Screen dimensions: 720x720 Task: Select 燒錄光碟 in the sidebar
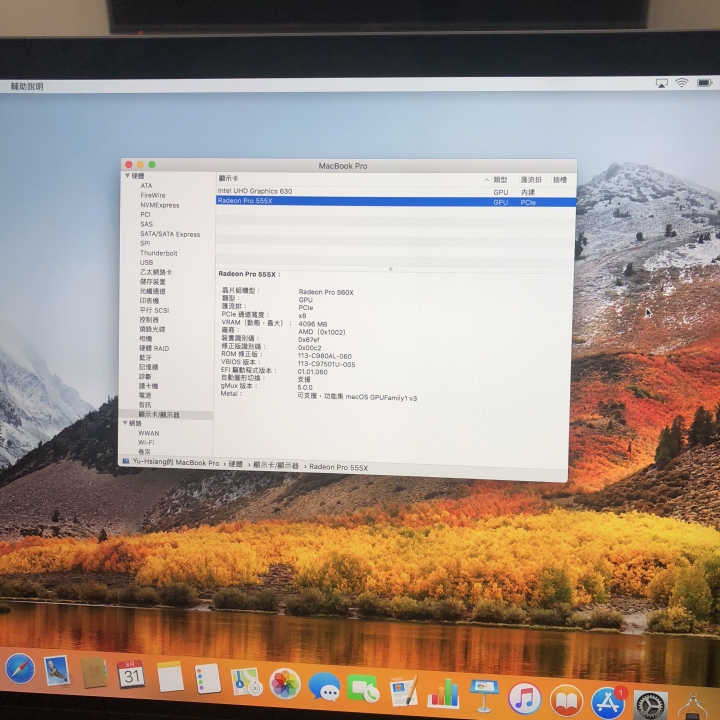(152, 329)
